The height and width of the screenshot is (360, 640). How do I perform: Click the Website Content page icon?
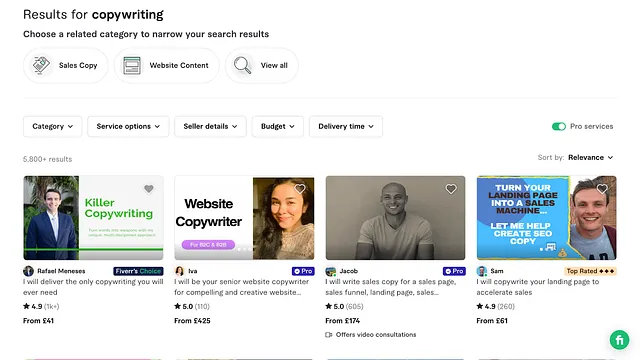click(x=132, y=65)
